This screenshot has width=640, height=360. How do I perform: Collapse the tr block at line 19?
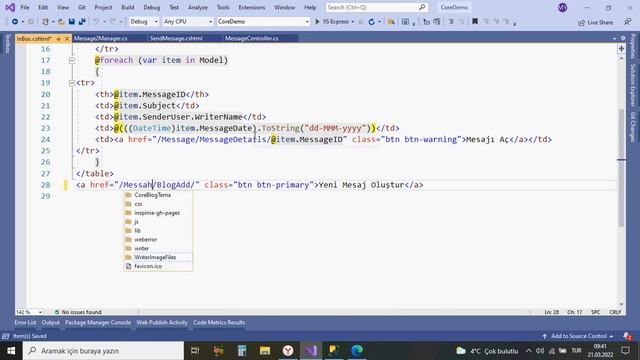coord(72,83)
